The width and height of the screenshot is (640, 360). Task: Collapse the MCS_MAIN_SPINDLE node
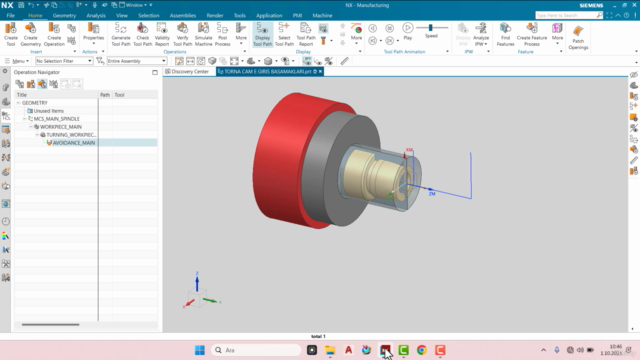point(24,119)
